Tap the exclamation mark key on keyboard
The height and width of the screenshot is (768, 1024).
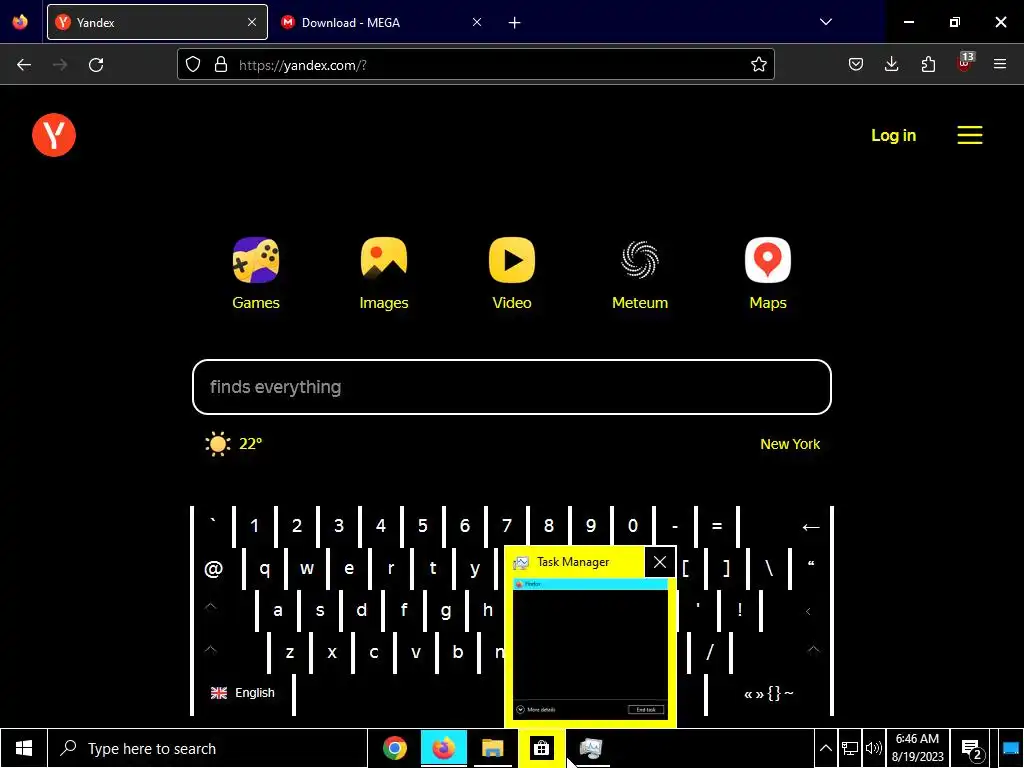(739, 610)
